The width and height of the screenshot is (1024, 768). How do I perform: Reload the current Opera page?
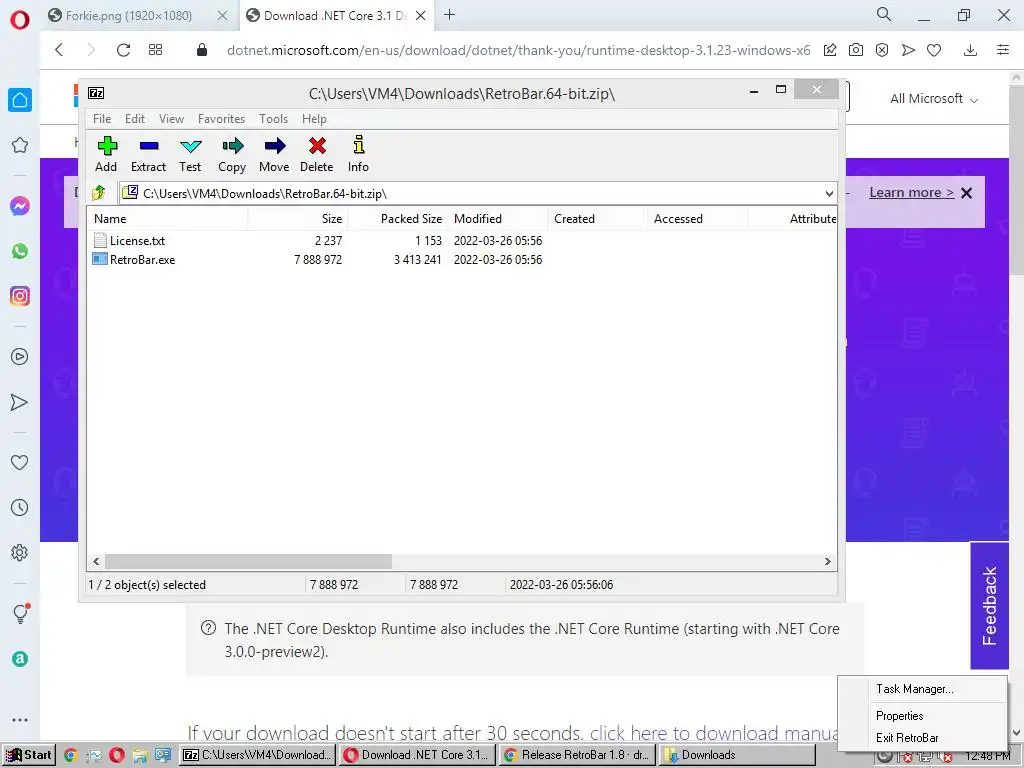click(123, 50)
